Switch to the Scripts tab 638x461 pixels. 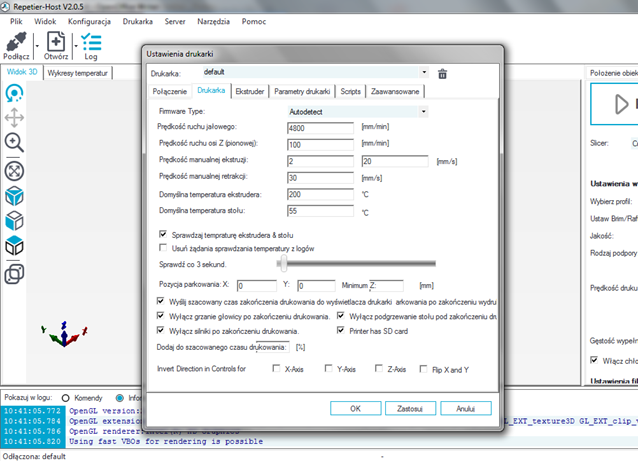tap(350, 92)
